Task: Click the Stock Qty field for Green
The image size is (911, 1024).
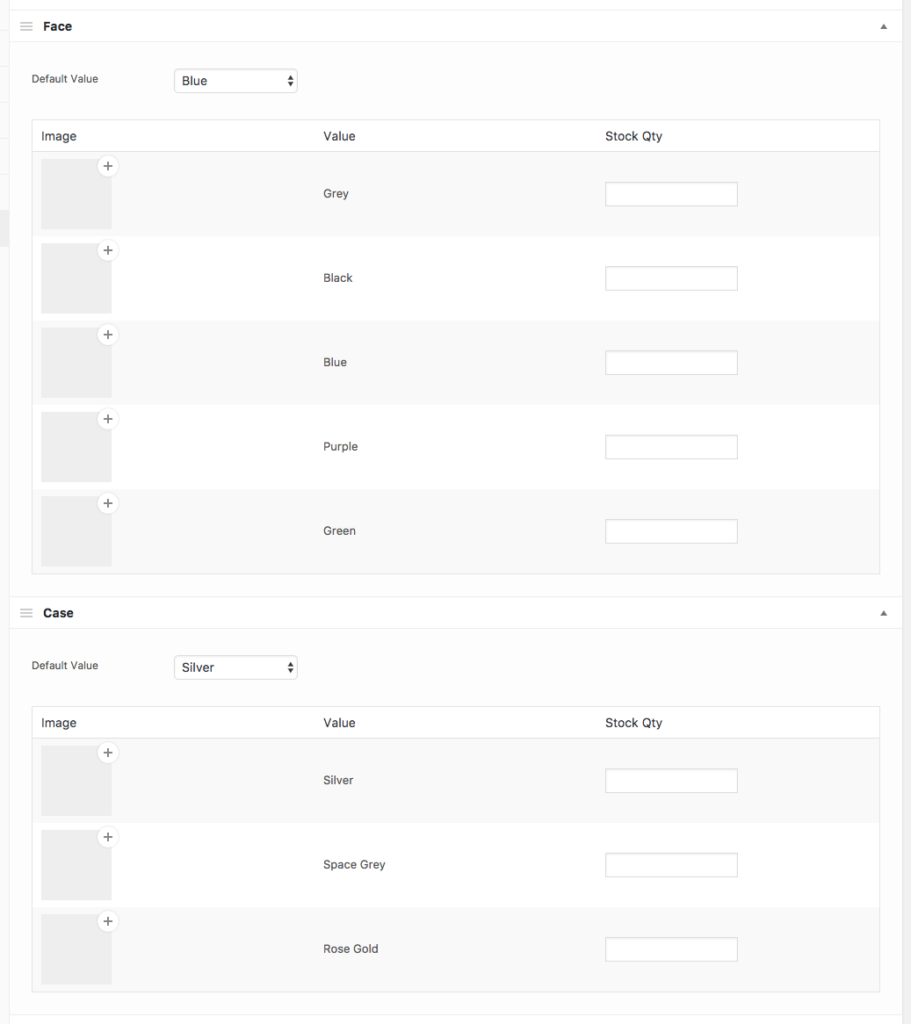Action: [x=671, y=530]
